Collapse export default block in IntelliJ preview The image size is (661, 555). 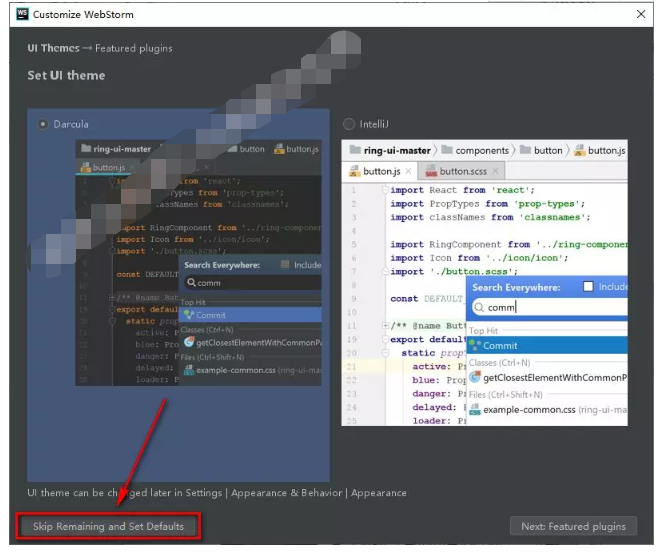pyautogui.click(x=385, y=339)
